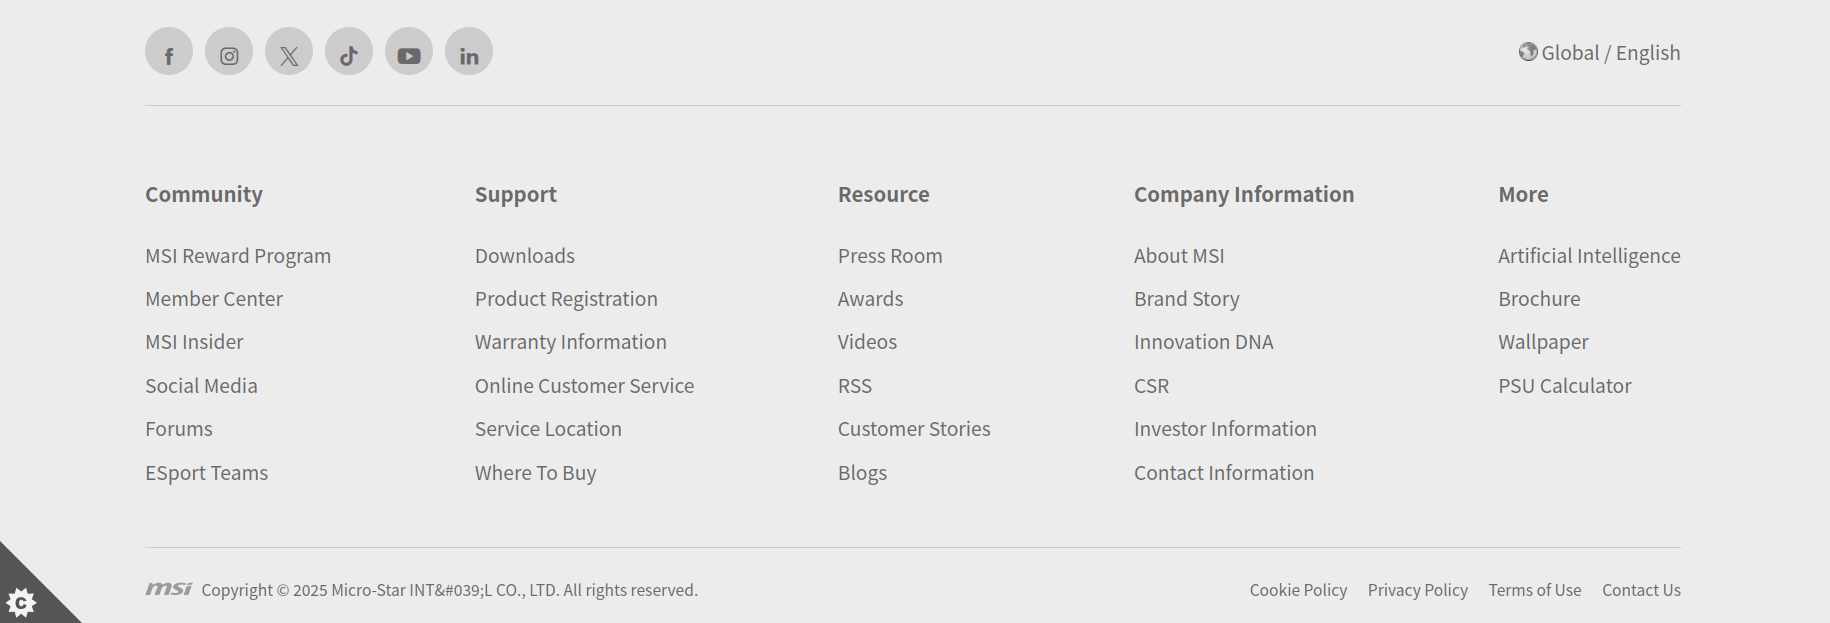Click the TikTok social icon
Screen dimensions: 1830x623
[349, 52]
